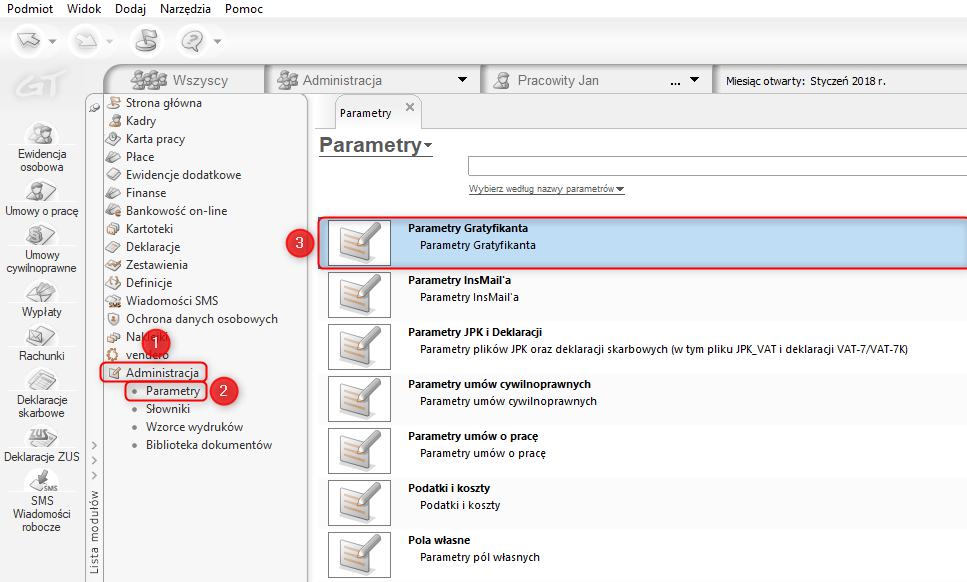
Task: Select Podatki i koszty title text
Action: pos(449,488)
